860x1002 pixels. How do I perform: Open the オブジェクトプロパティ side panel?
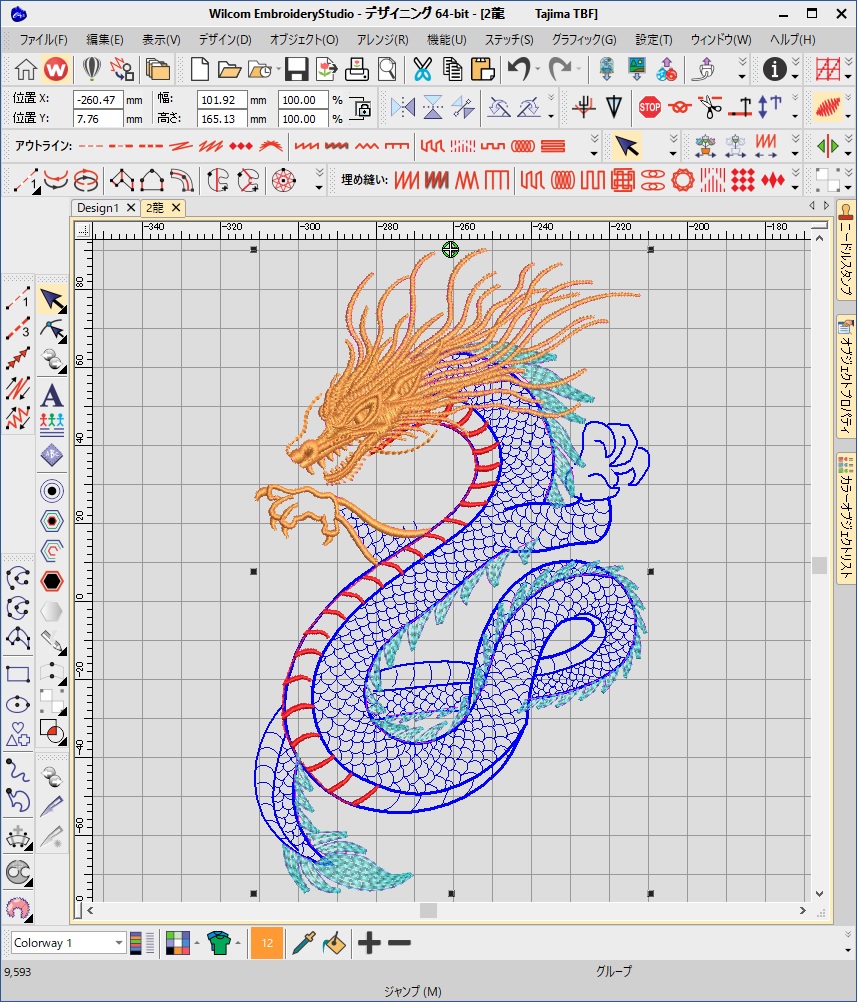click(x=846, y=378)
